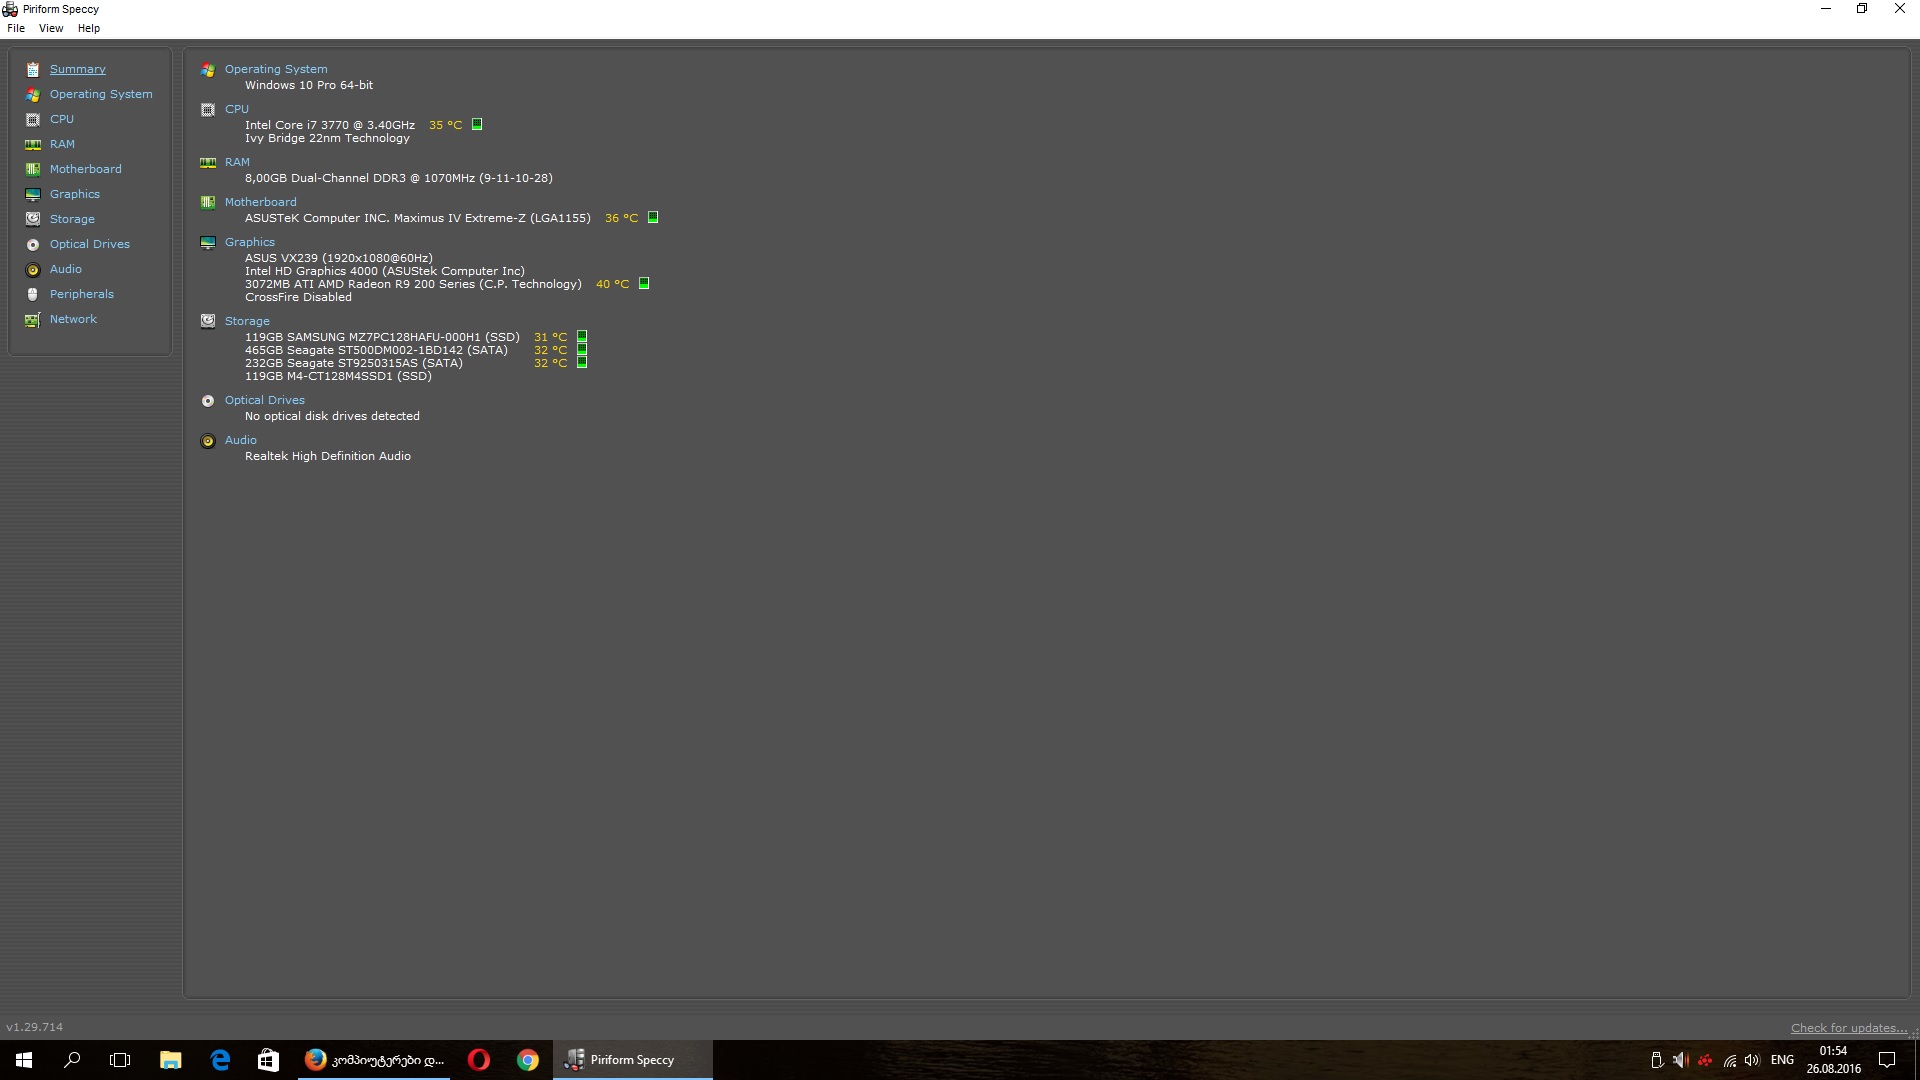Open the Operating System section heading

click(276, 69)
